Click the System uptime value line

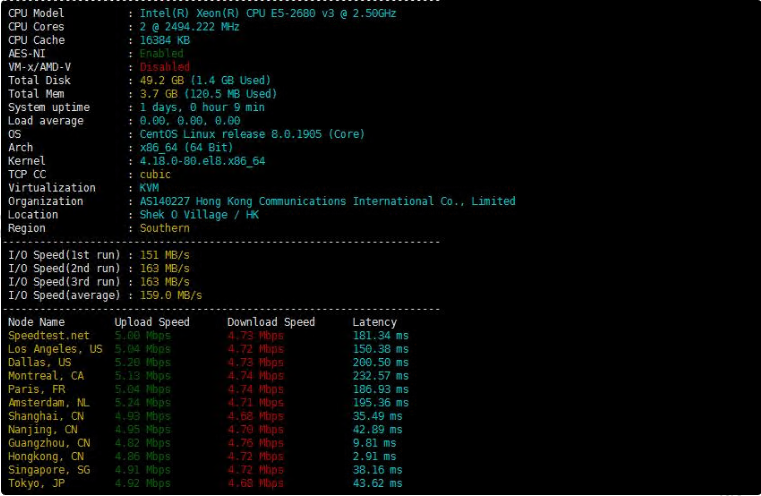point(202,107)
